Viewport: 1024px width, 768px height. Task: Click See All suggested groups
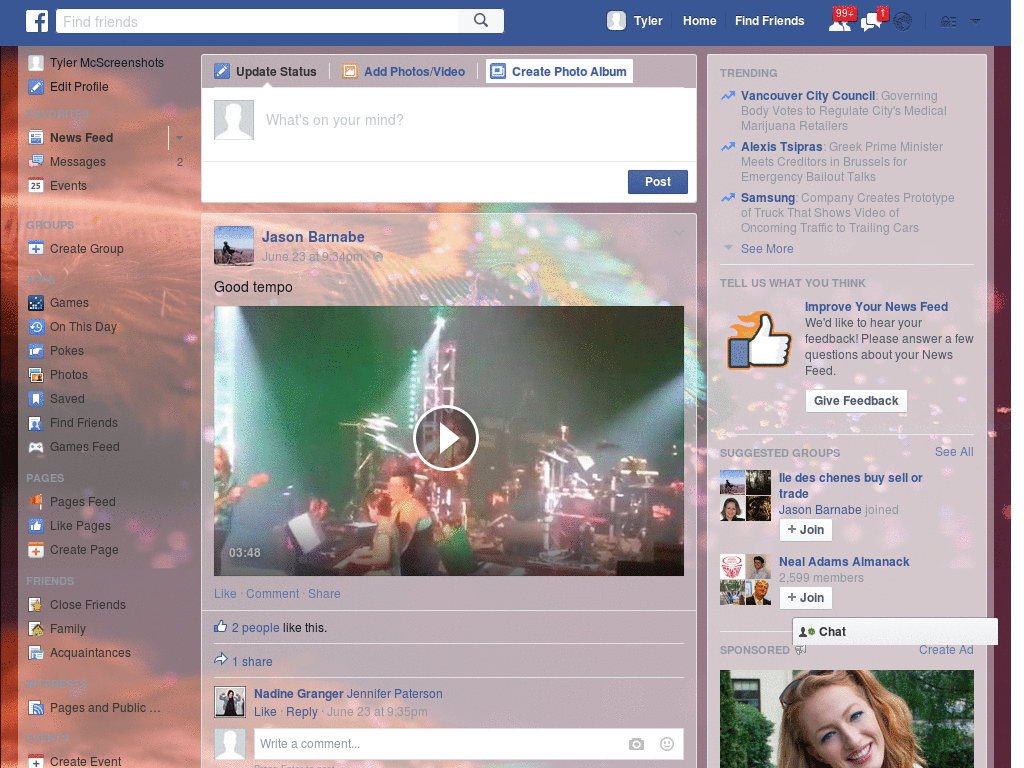coord(953,452)
